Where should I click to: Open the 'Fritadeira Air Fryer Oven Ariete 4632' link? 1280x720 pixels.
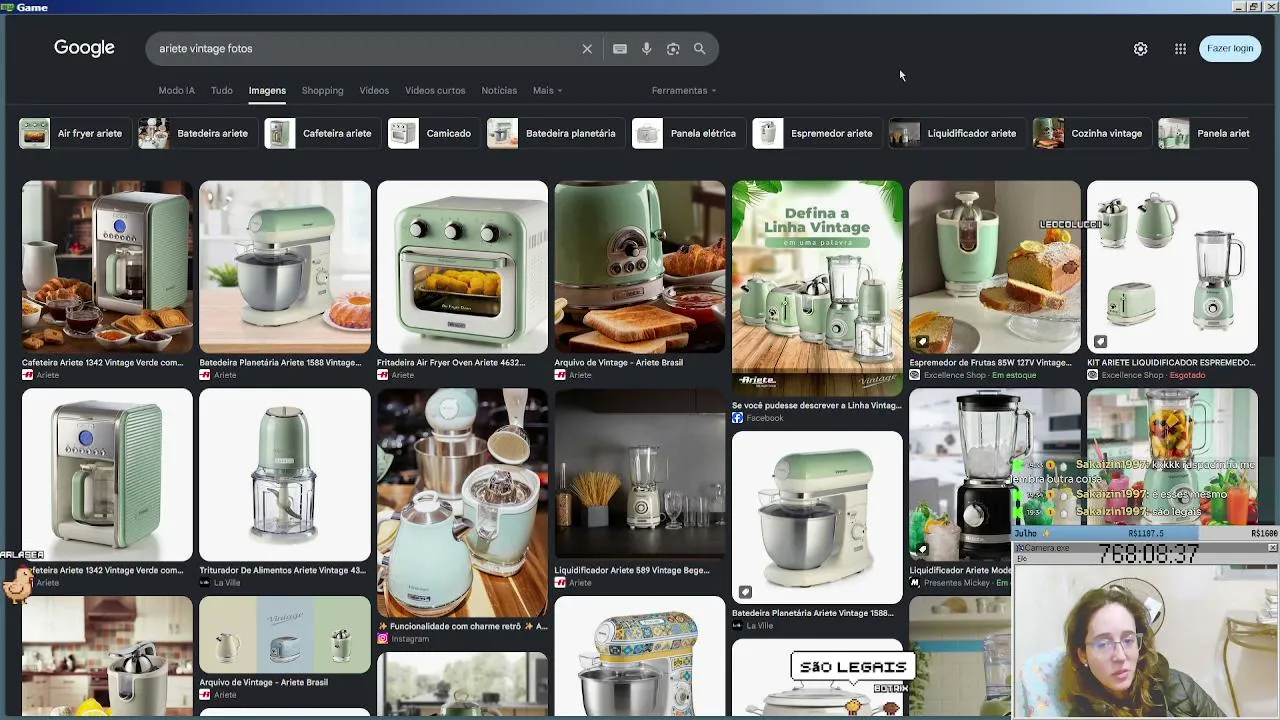pyautogui.click(x=450, y=363)
